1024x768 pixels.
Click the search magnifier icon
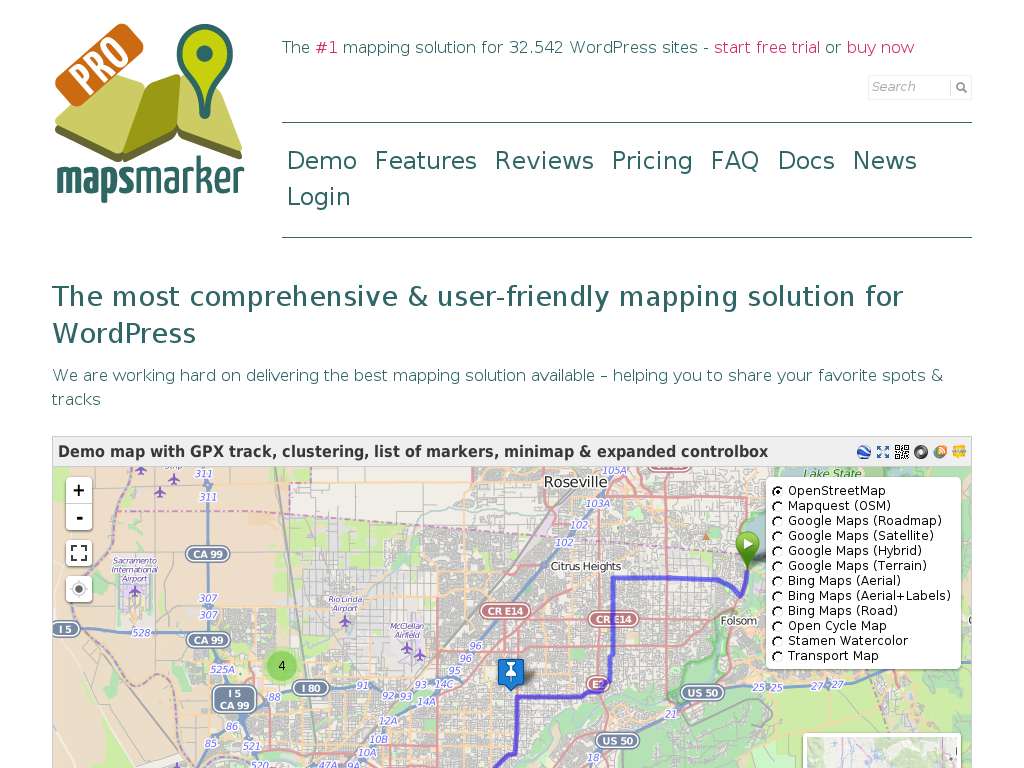click(x=961, y=88)
